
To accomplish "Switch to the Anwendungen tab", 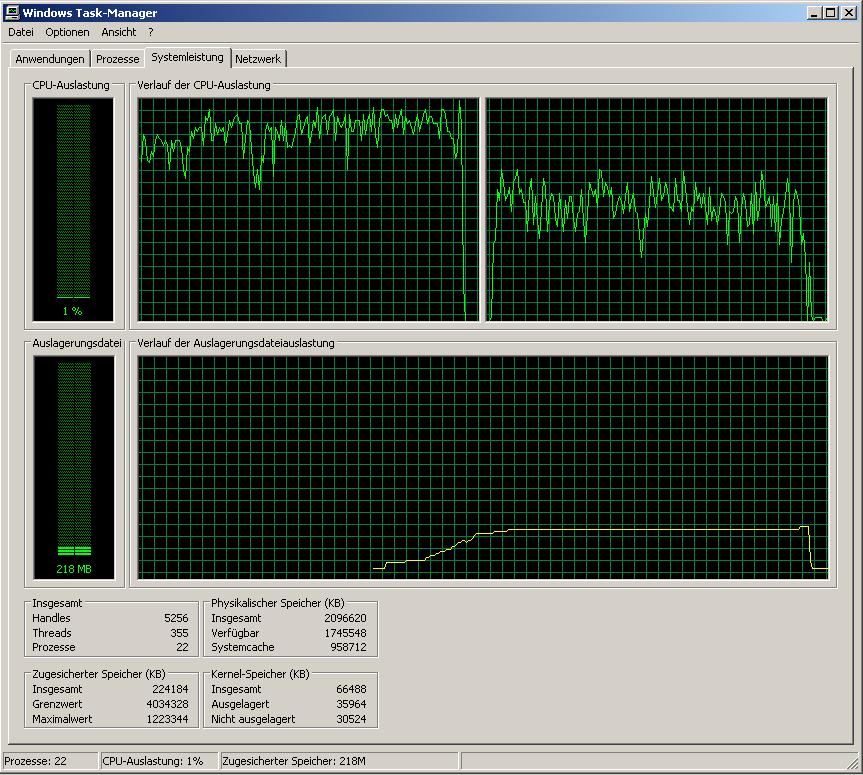I will pyautogui.click(x=50, y=59).
